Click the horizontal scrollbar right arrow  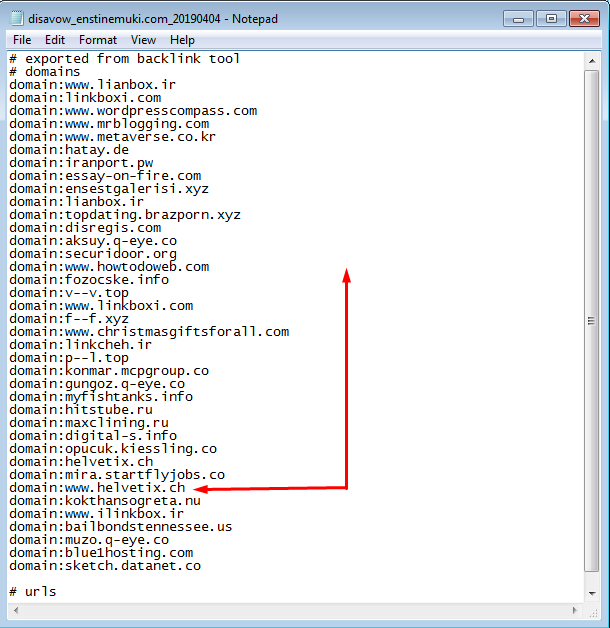pos(575,610)
